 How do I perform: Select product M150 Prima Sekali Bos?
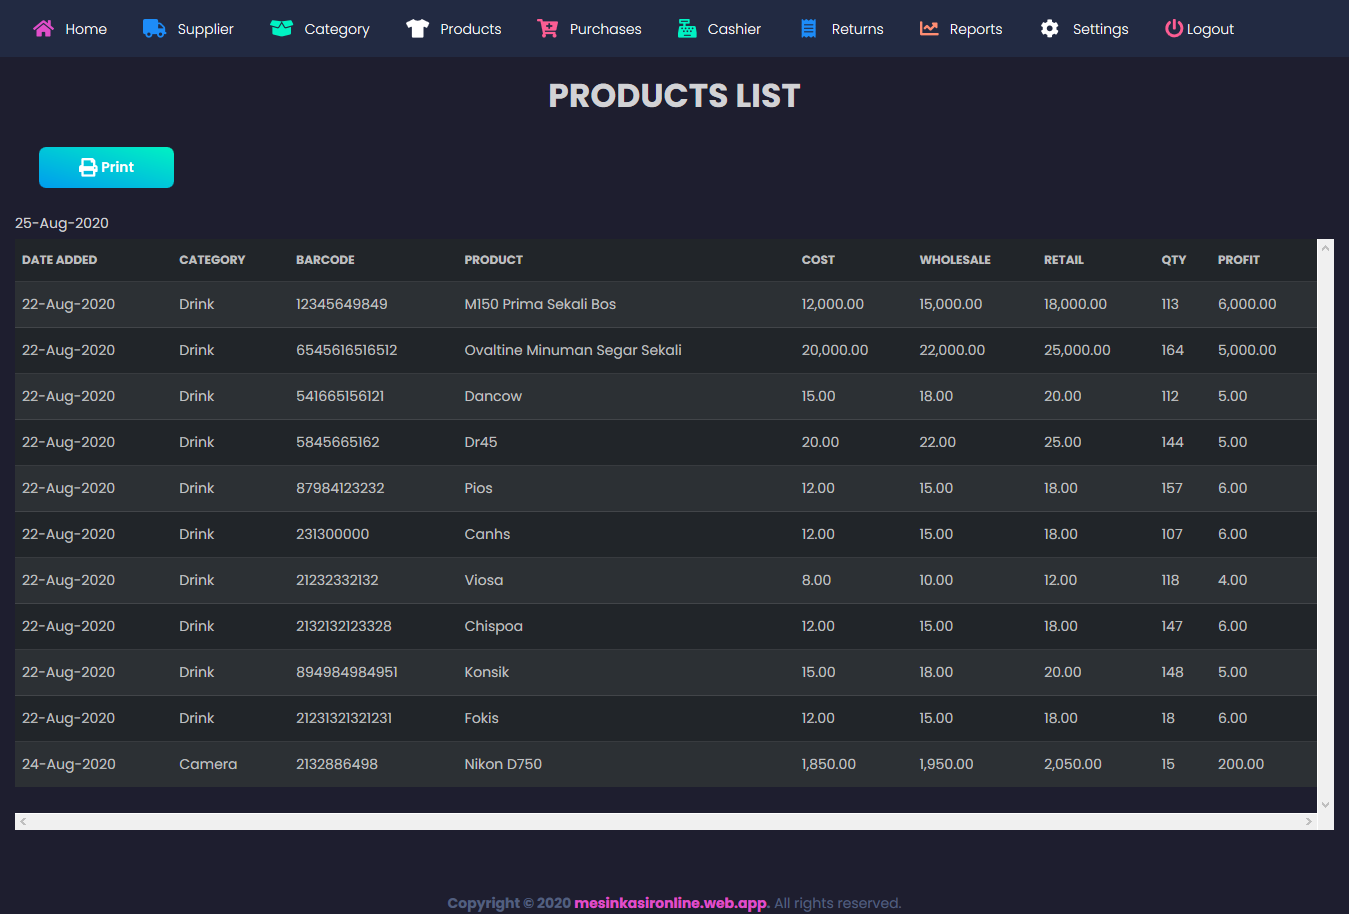click(540, 304)
